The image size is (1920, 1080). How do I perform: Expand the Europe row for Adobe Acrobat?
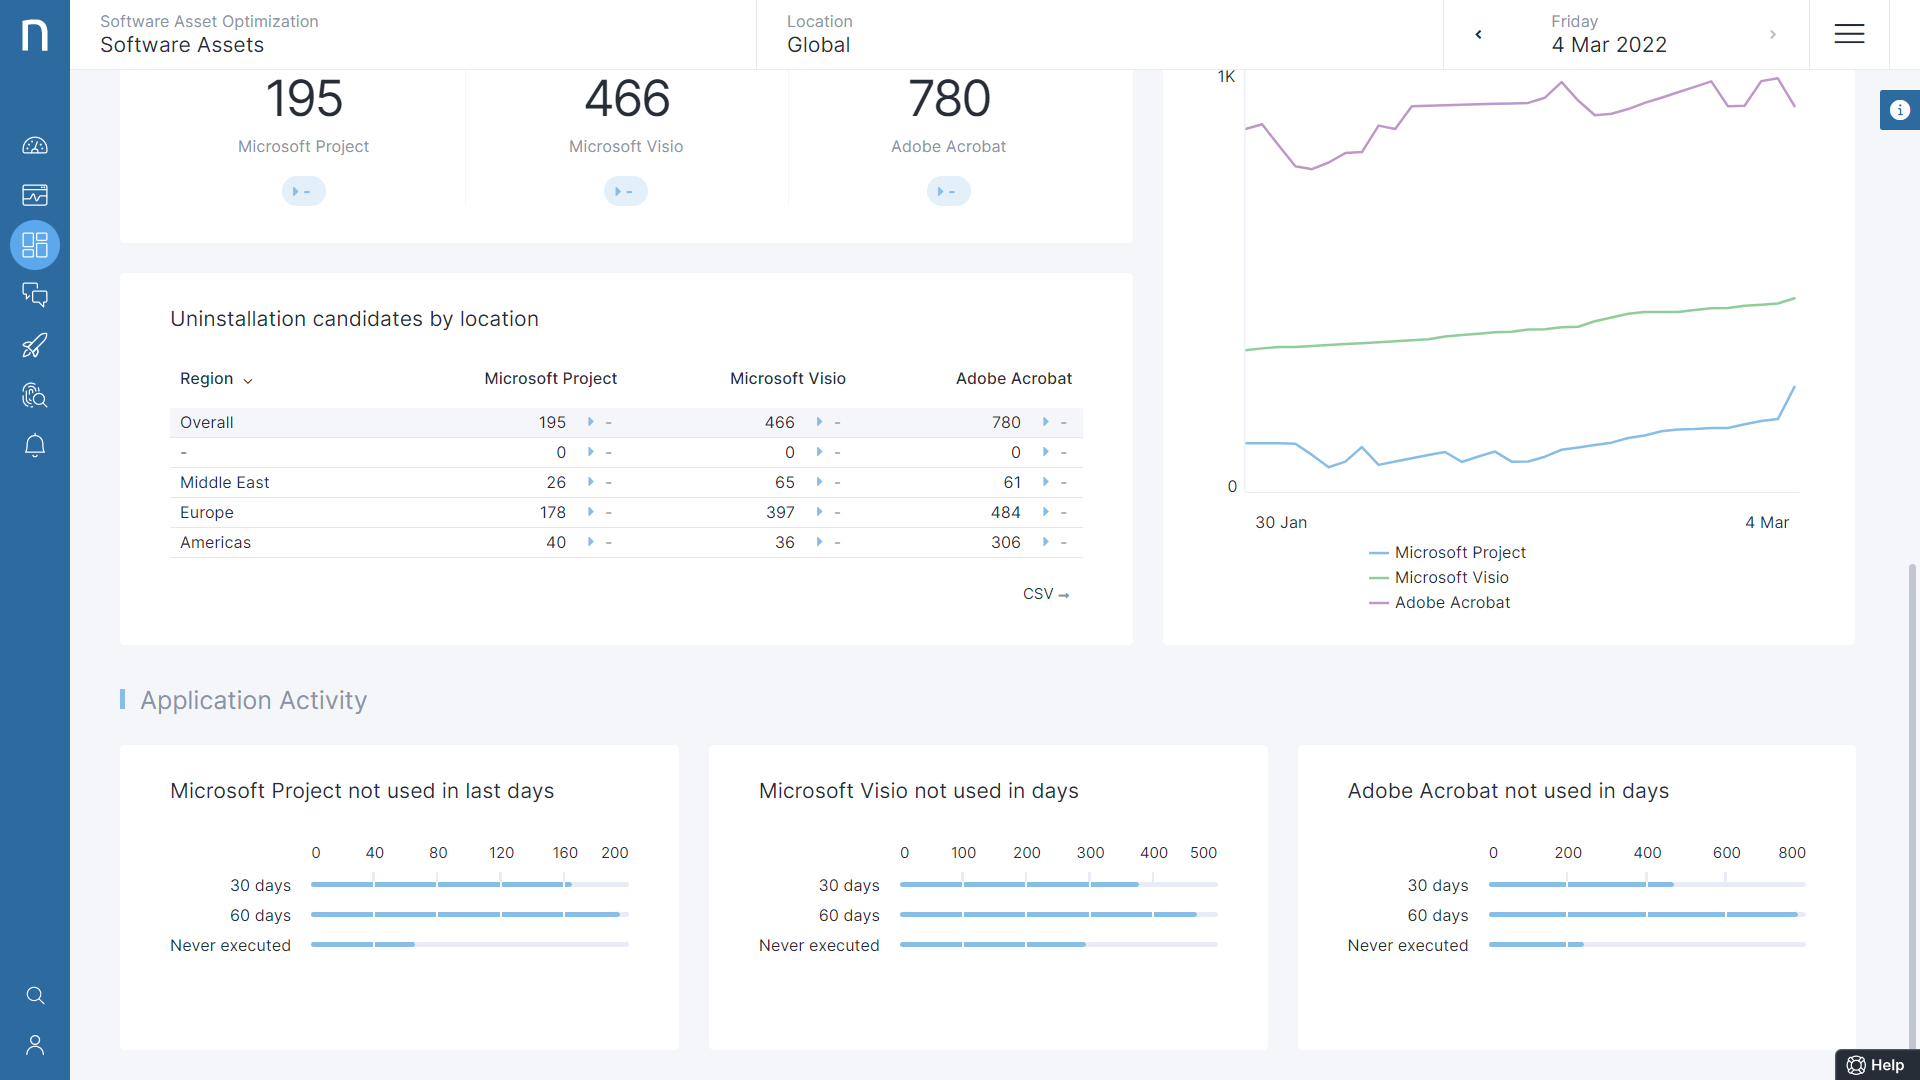point(1044,512)
